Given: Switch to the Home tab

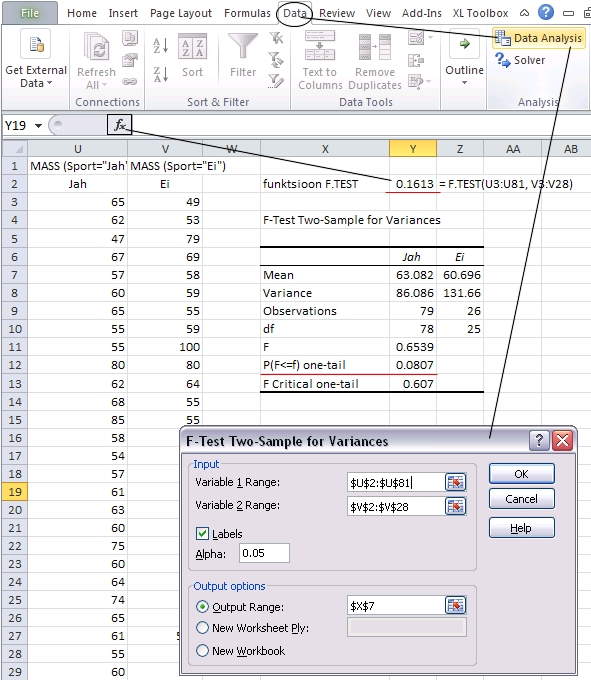Looking at the screenshot, I should (82, 13).
